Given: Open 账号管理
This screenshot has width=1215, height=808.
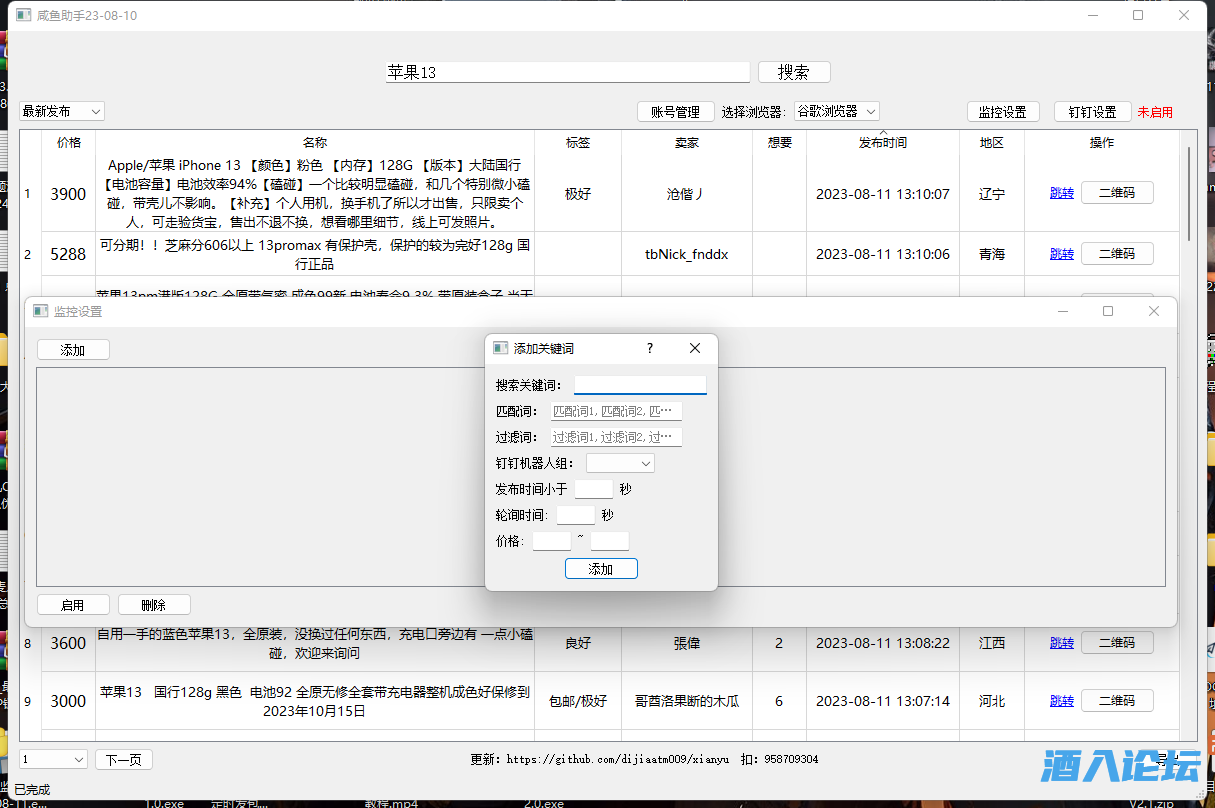Looking at the screenshot, I should 675,111.
